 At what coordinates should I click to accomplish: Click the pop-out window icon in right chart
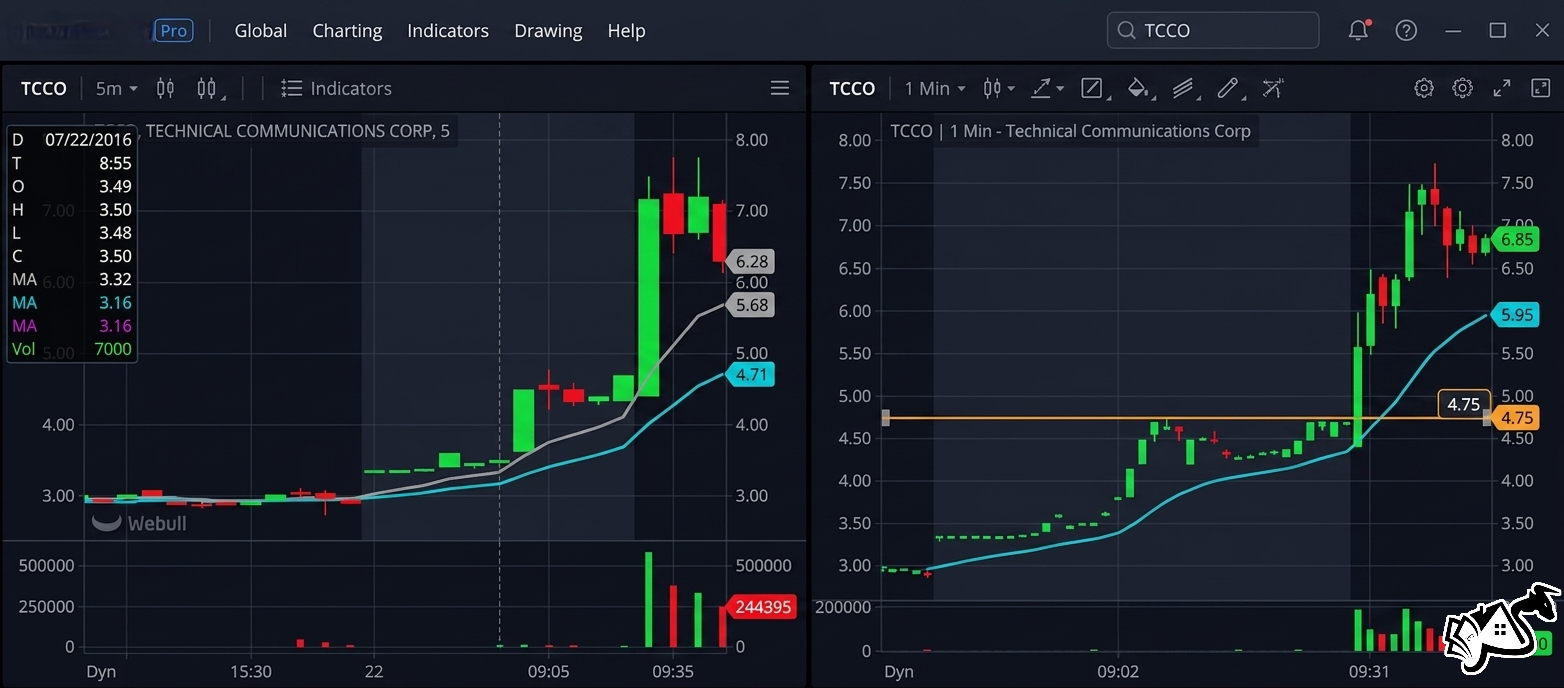pyautogui.click(x=1540, y=88)
